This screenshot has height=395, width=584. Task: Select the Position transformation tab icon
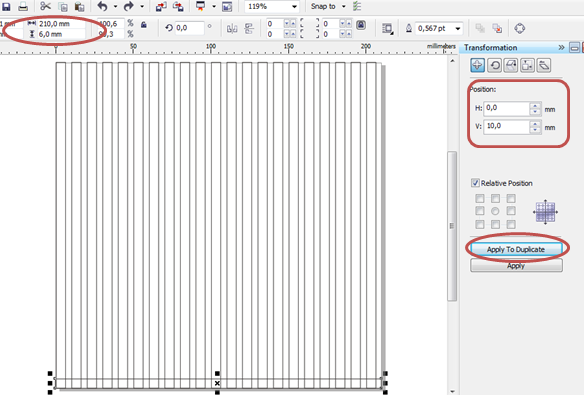click(x=477, y=65)
